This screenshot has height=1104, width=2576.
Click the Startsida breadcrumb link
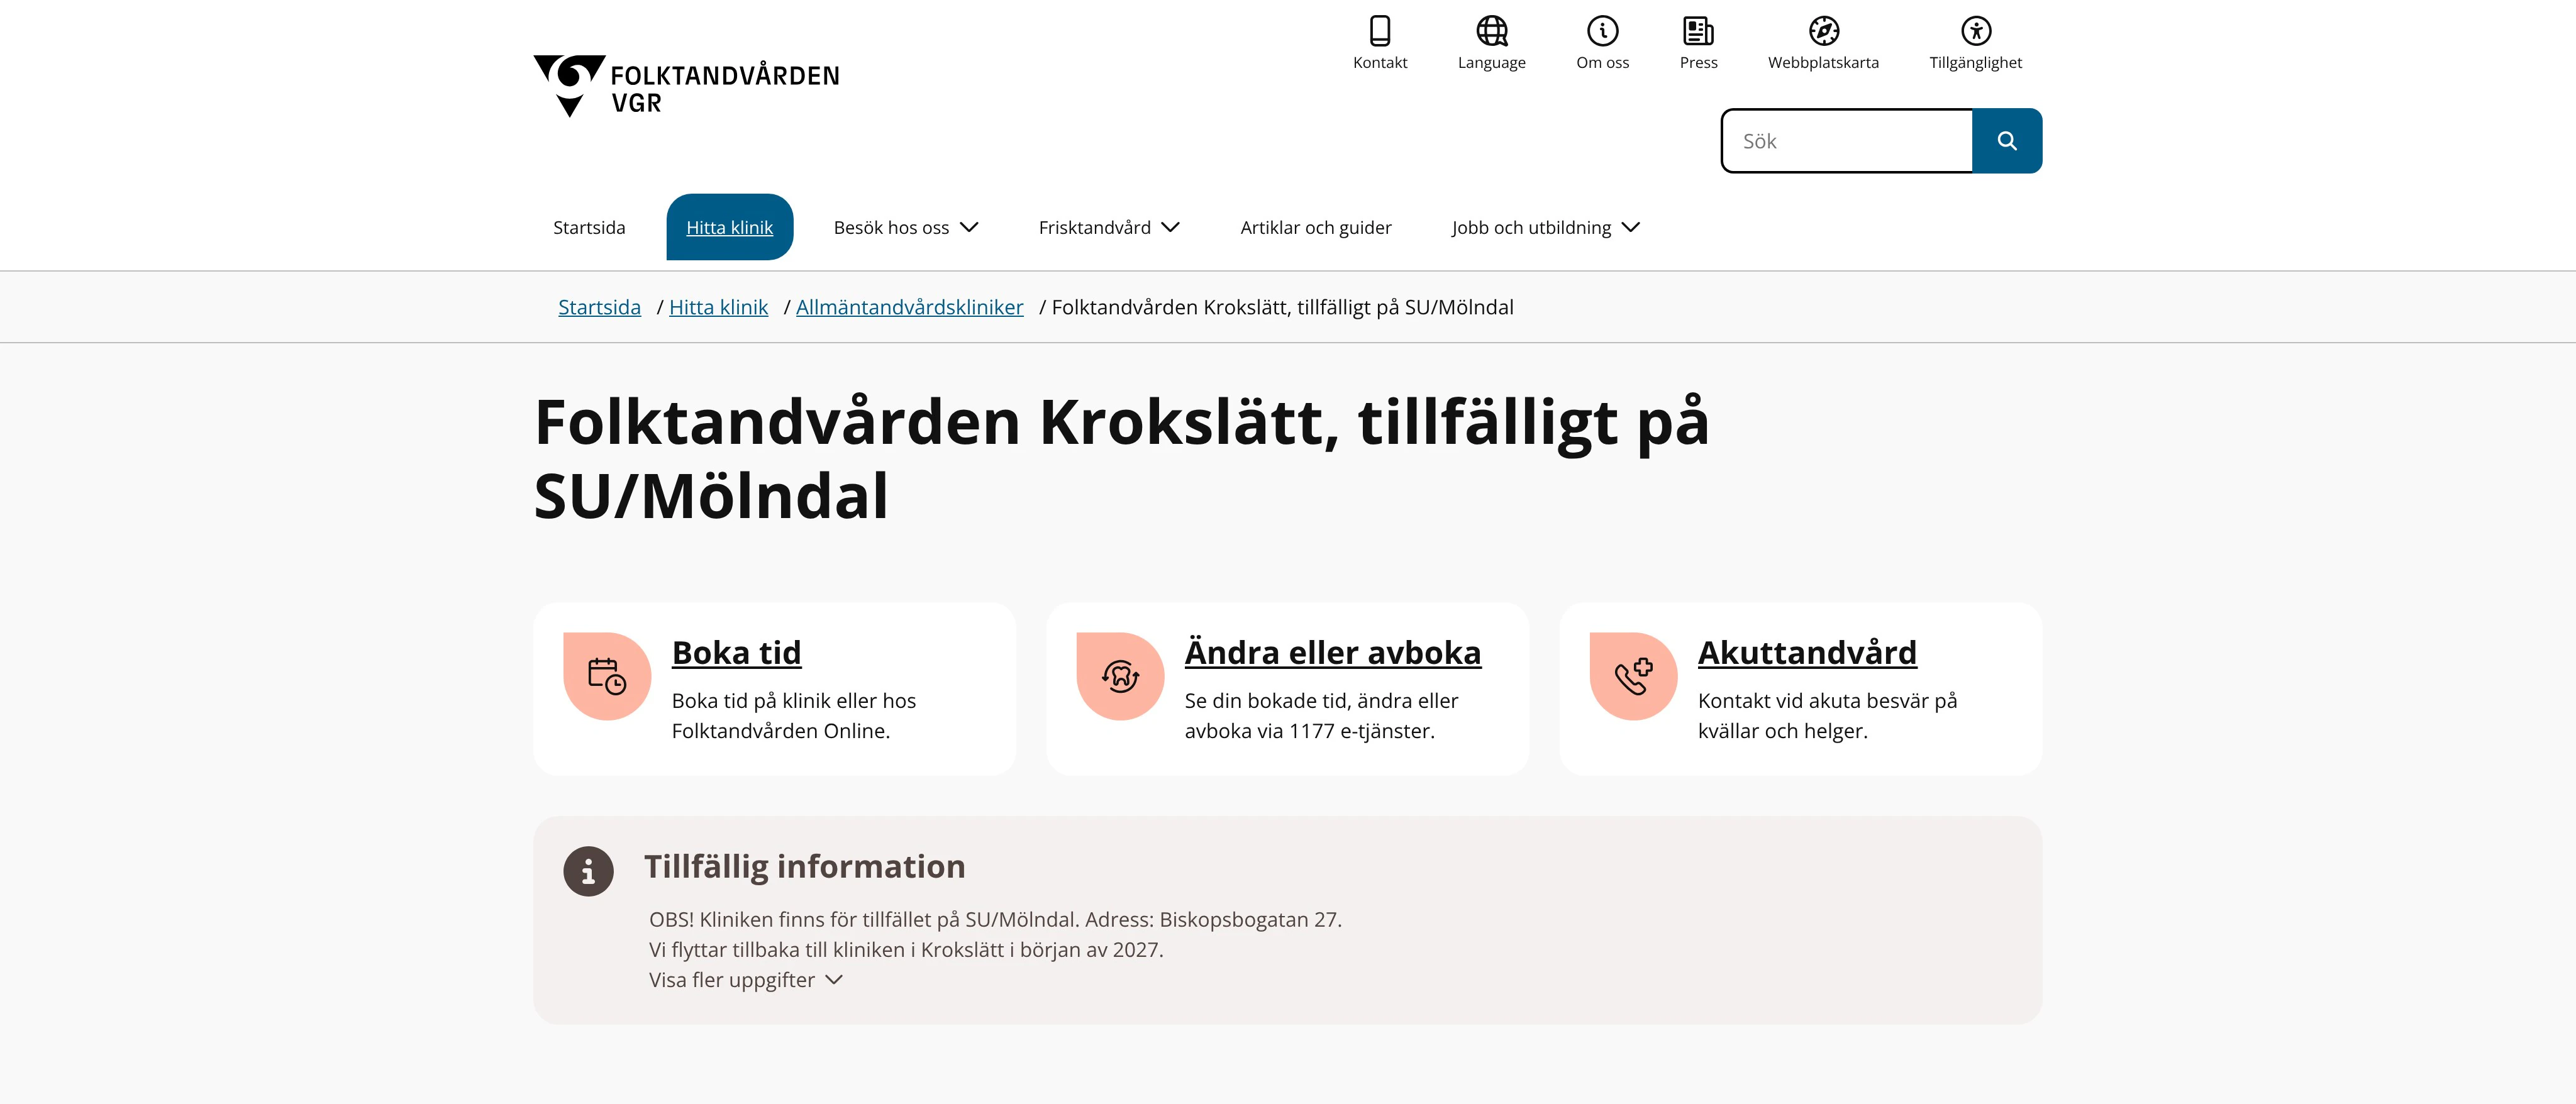[x=599, y=307]
